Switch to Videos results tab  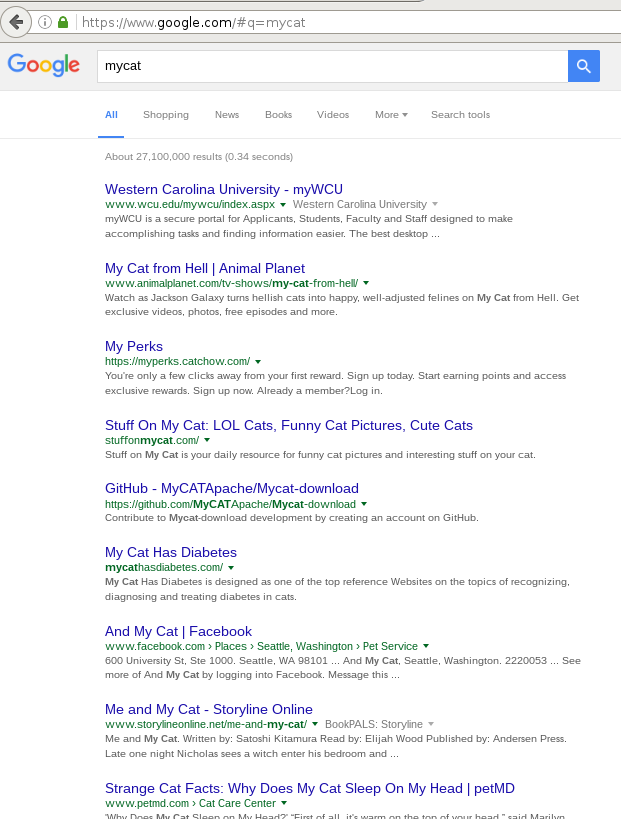click(x=333, y=115)
